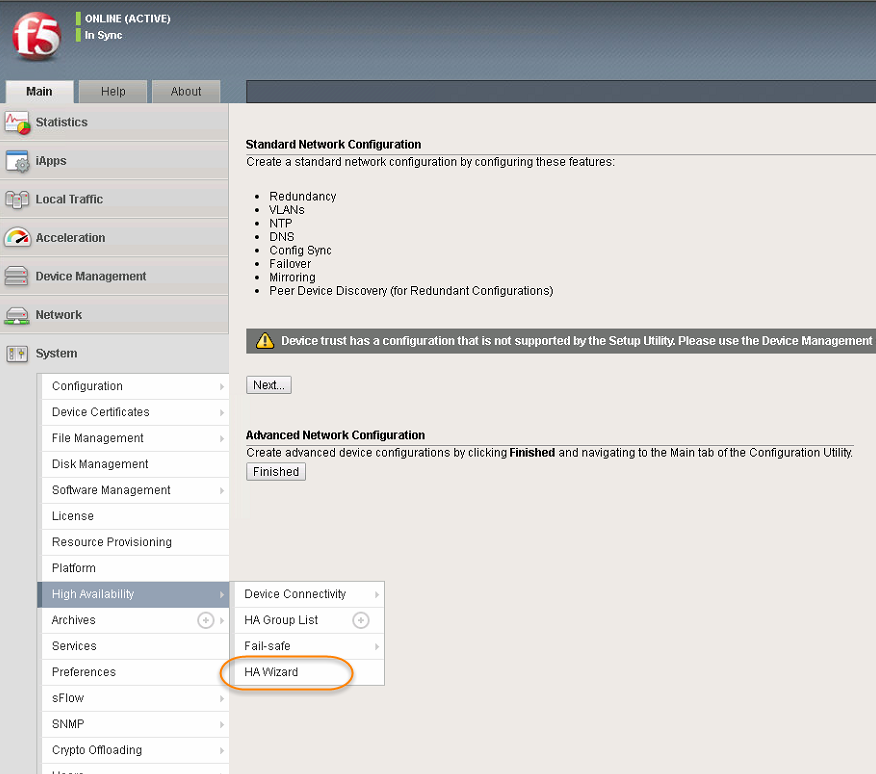The width and height of the screenshot is (876, 774).
Task: Open the iApps menu
Action: (x=114, y=161)
